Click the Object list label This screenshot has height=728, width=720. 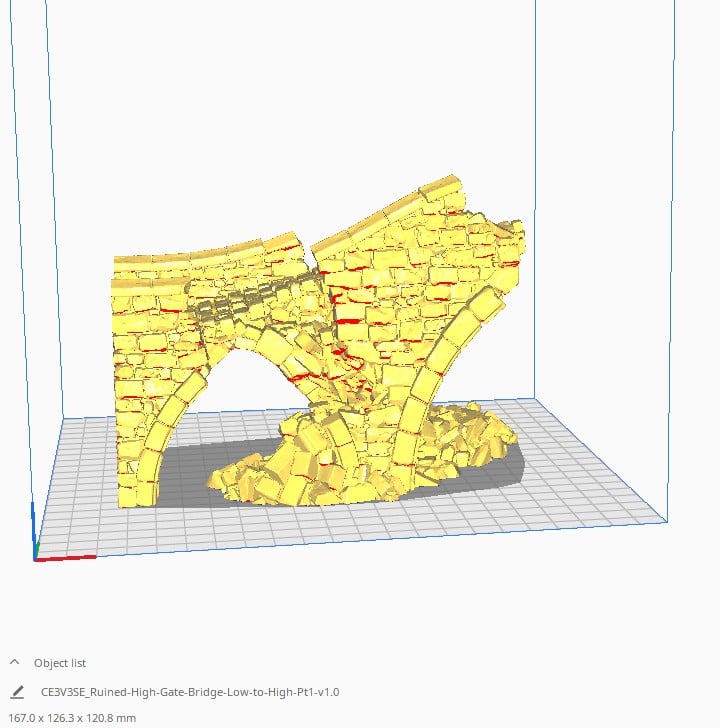(60, 663)
